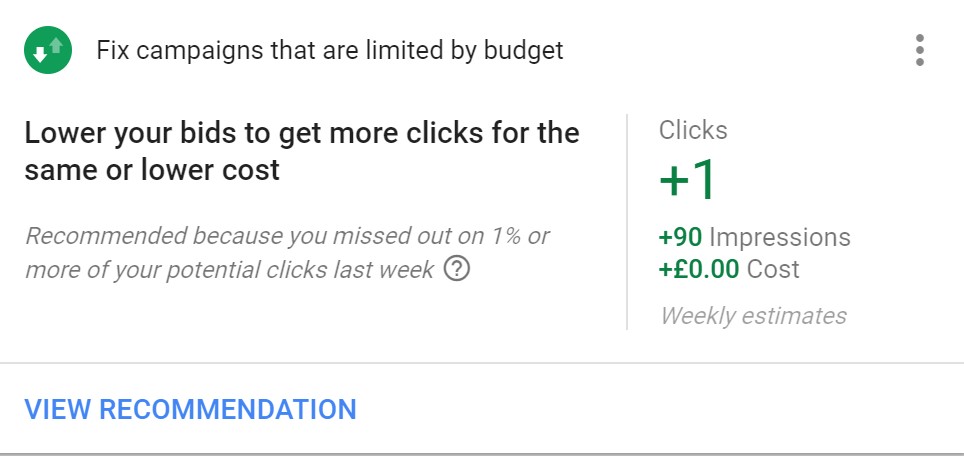This screenshot has width=964, height=456.
Task: Click the white down arrow inside circle icon
Action: click(x=40, y=55)
